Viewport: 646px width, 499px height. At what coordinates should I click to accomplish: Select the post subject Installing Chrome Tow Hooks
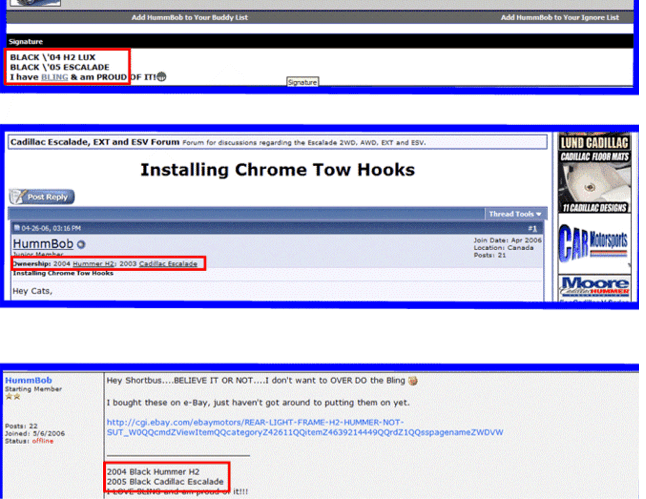(x=63, y=273)
